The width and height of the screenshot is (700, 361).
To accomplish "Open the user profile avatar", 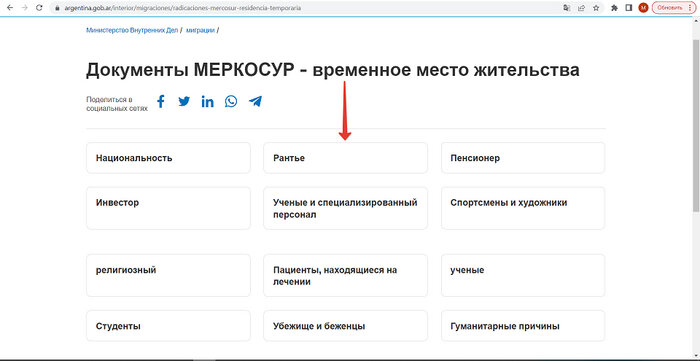I will (x=643, y=8).
